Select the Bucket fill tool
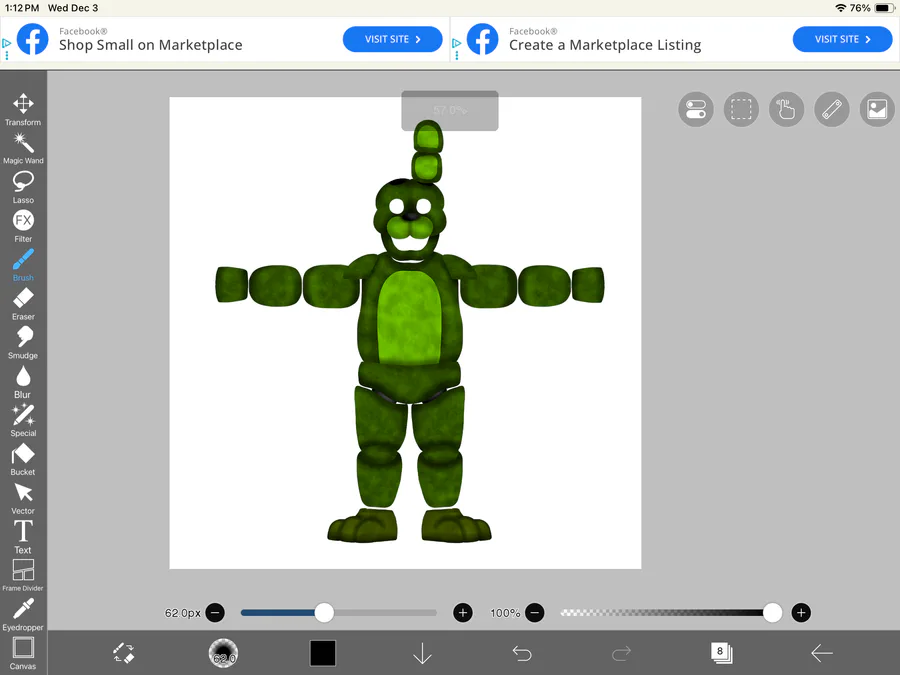 23,459
